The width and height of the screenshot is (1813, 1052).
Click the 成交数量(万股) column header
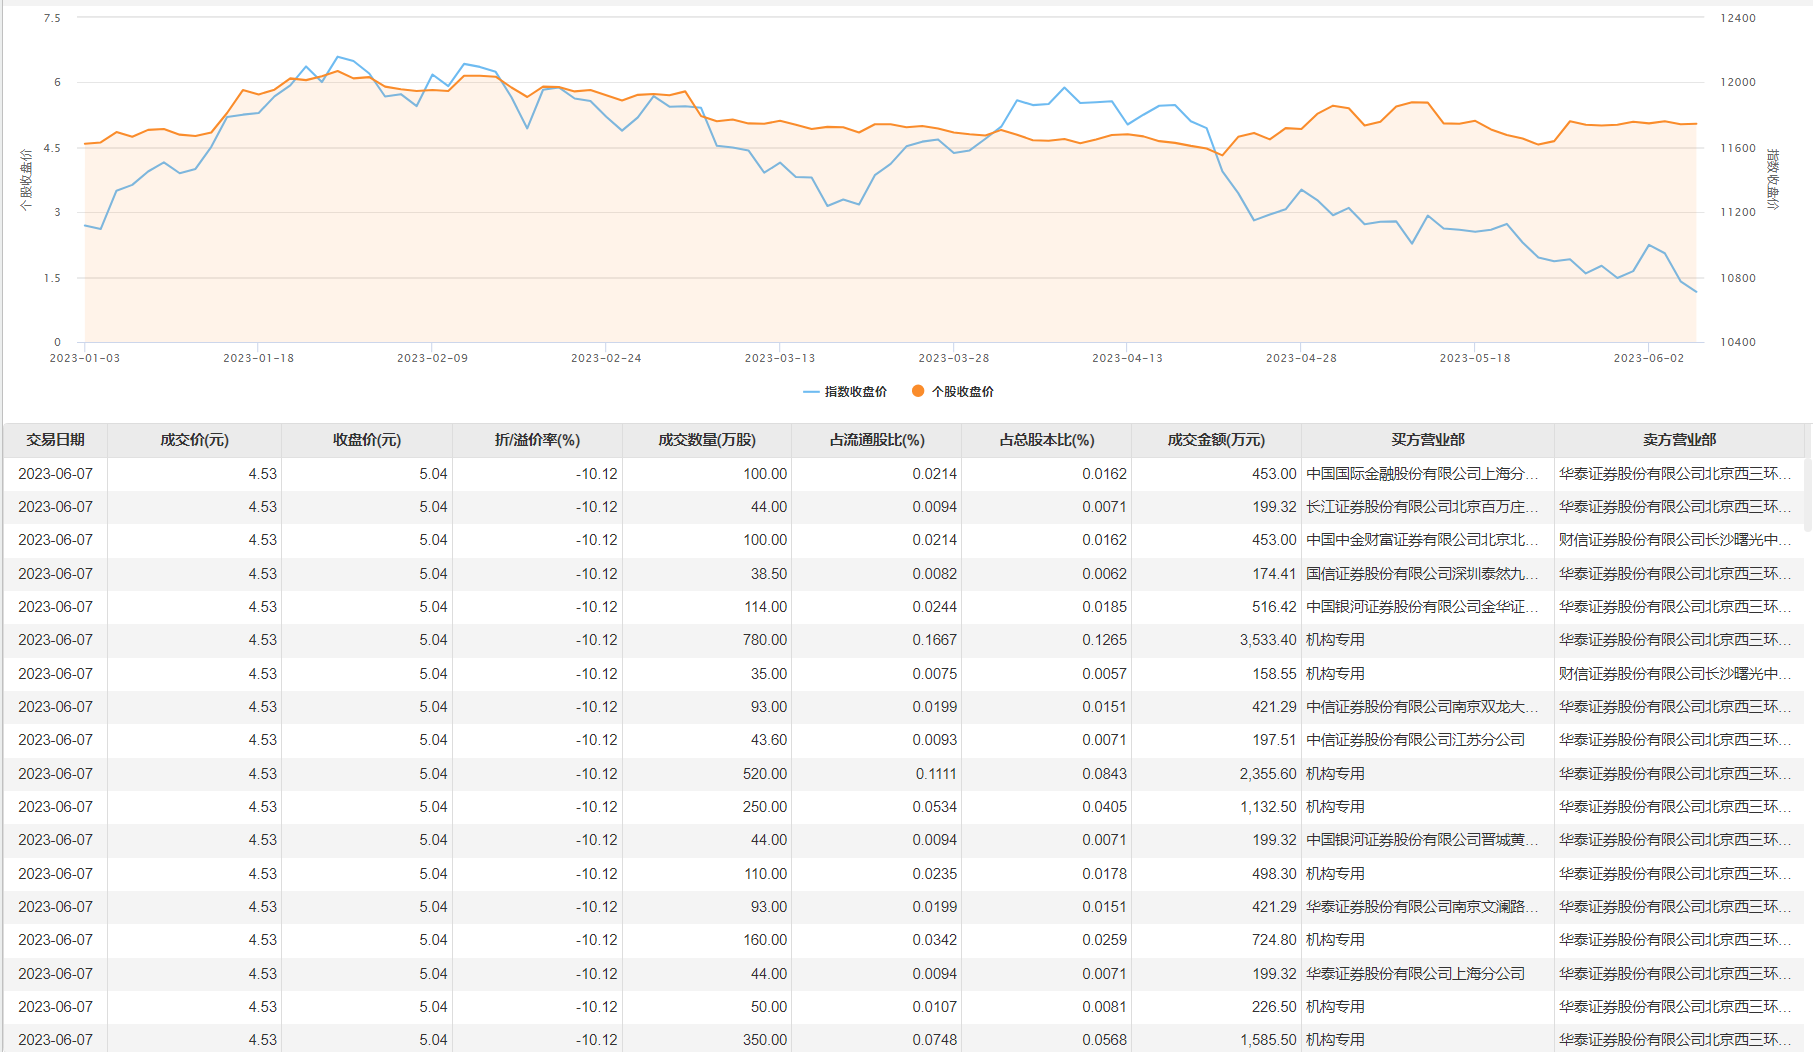pyautogui.click(x=707, y=440)
